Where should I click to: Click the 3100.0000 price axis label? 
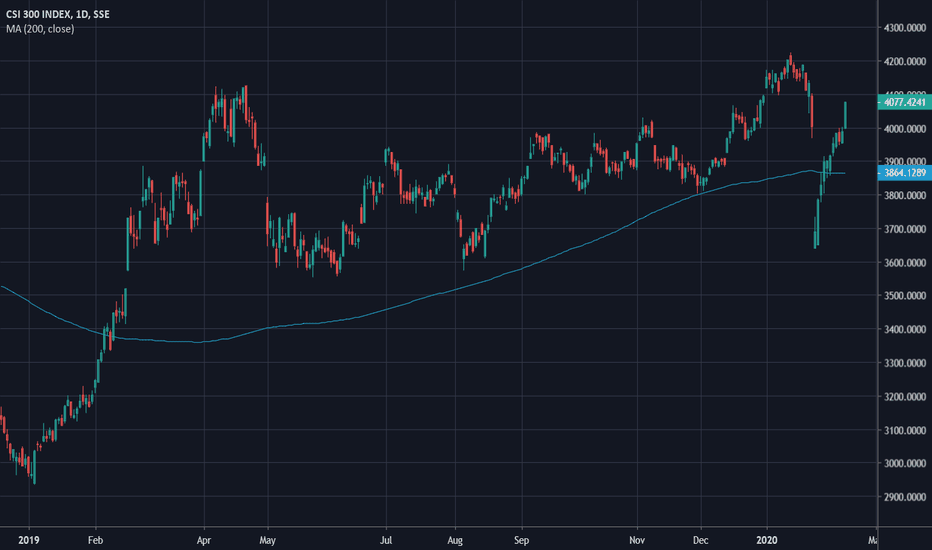point(905,430)
